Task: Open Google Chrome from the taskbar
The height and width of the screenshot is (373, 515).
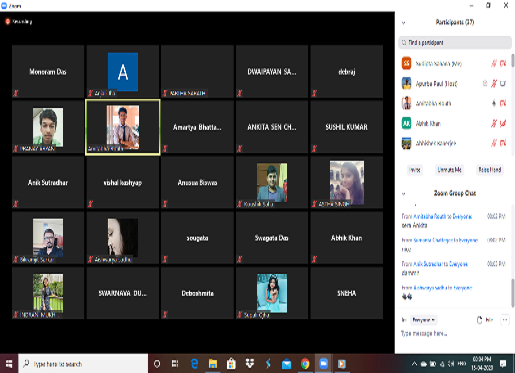Action: tap(305, 364)
